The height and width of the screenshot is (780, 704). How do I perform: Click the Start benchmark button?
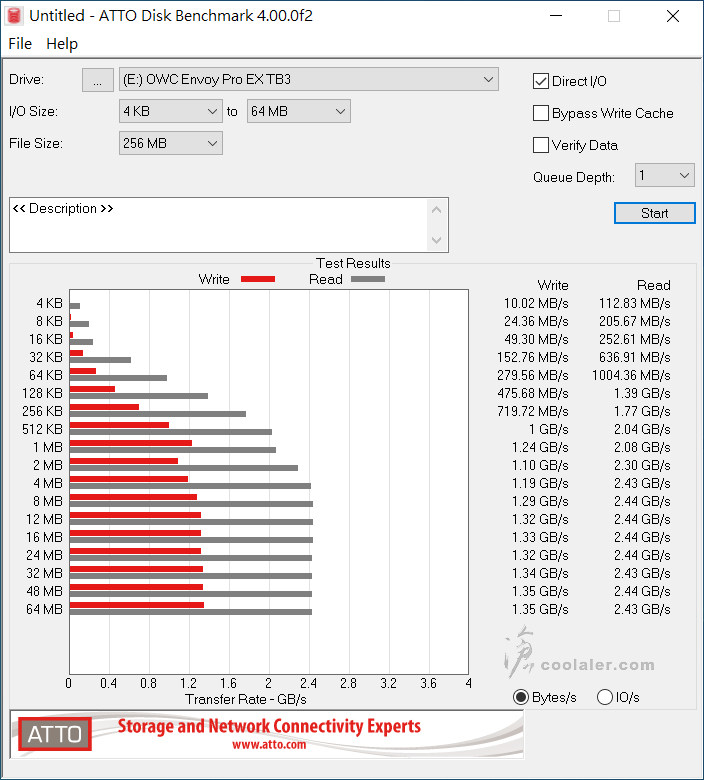(655, 213)
